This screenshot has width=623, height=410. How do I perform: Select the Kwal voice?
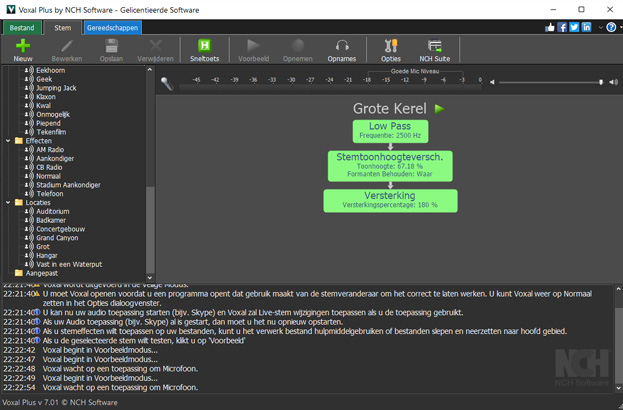43,106
